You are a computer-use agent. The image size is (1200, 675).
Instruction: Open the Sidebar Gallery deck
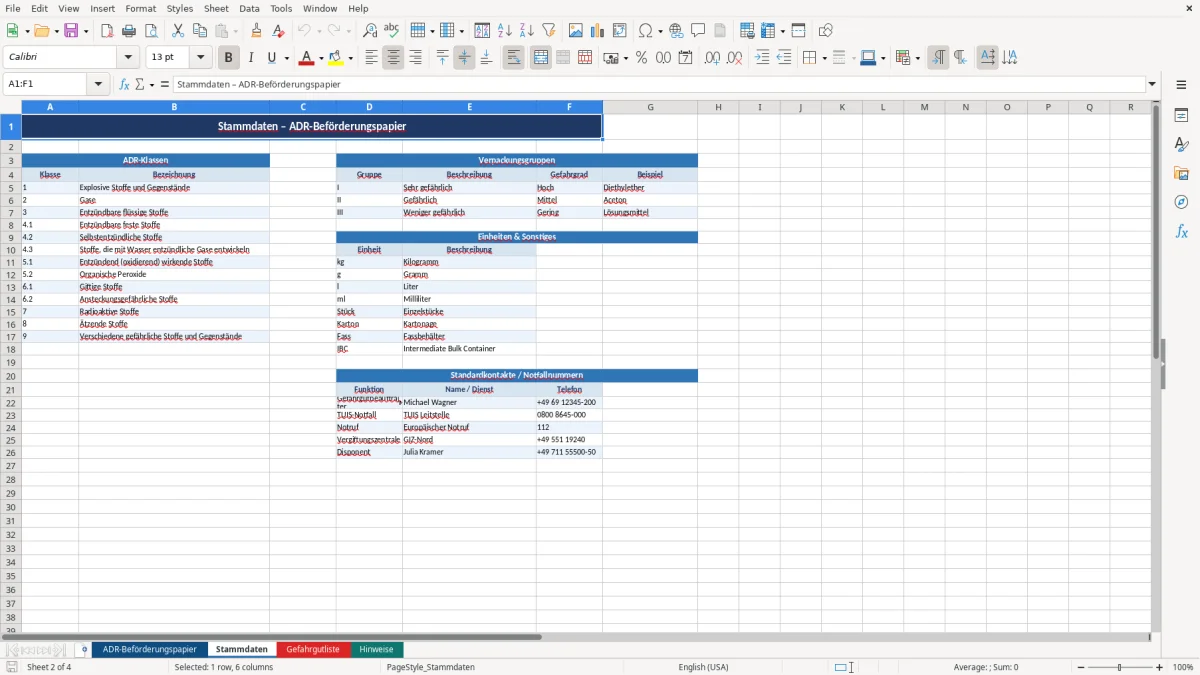[x=1181, y=174]
